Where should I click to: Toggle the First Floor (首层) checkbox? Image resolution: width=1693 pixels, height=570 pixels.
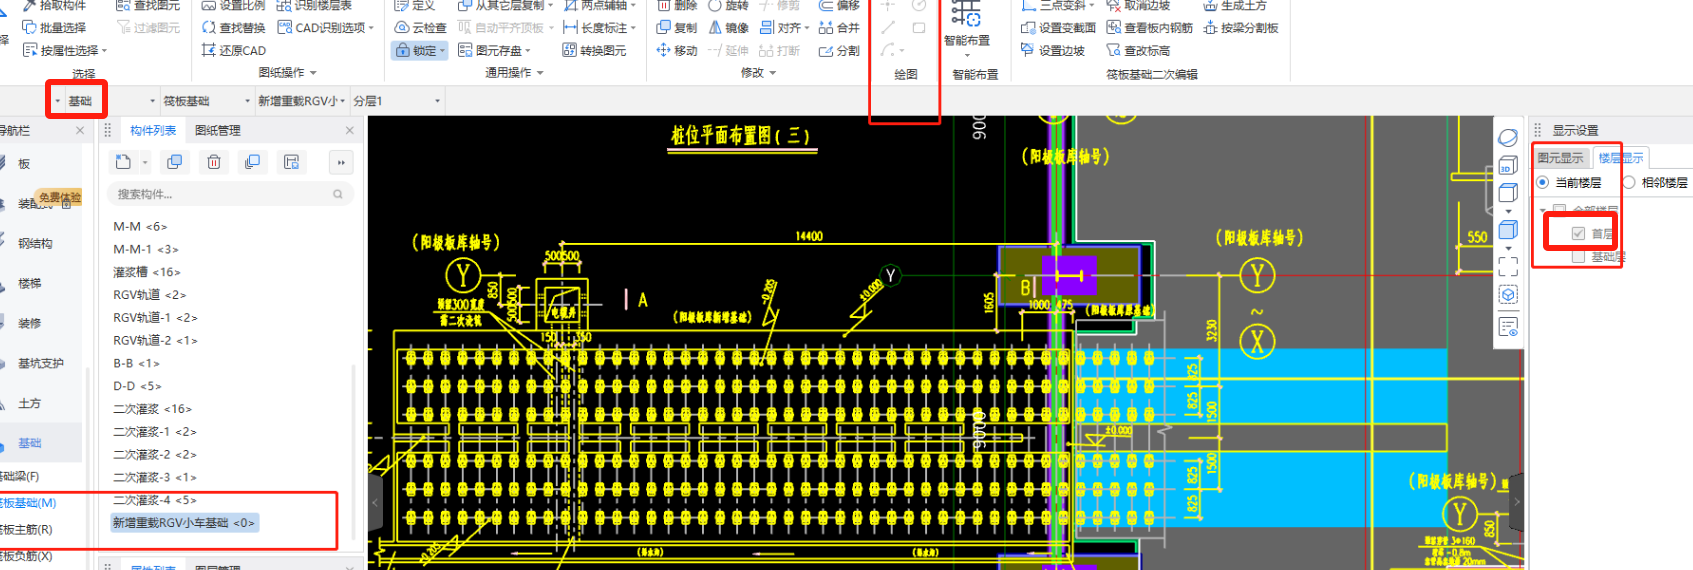(1578, 233)
